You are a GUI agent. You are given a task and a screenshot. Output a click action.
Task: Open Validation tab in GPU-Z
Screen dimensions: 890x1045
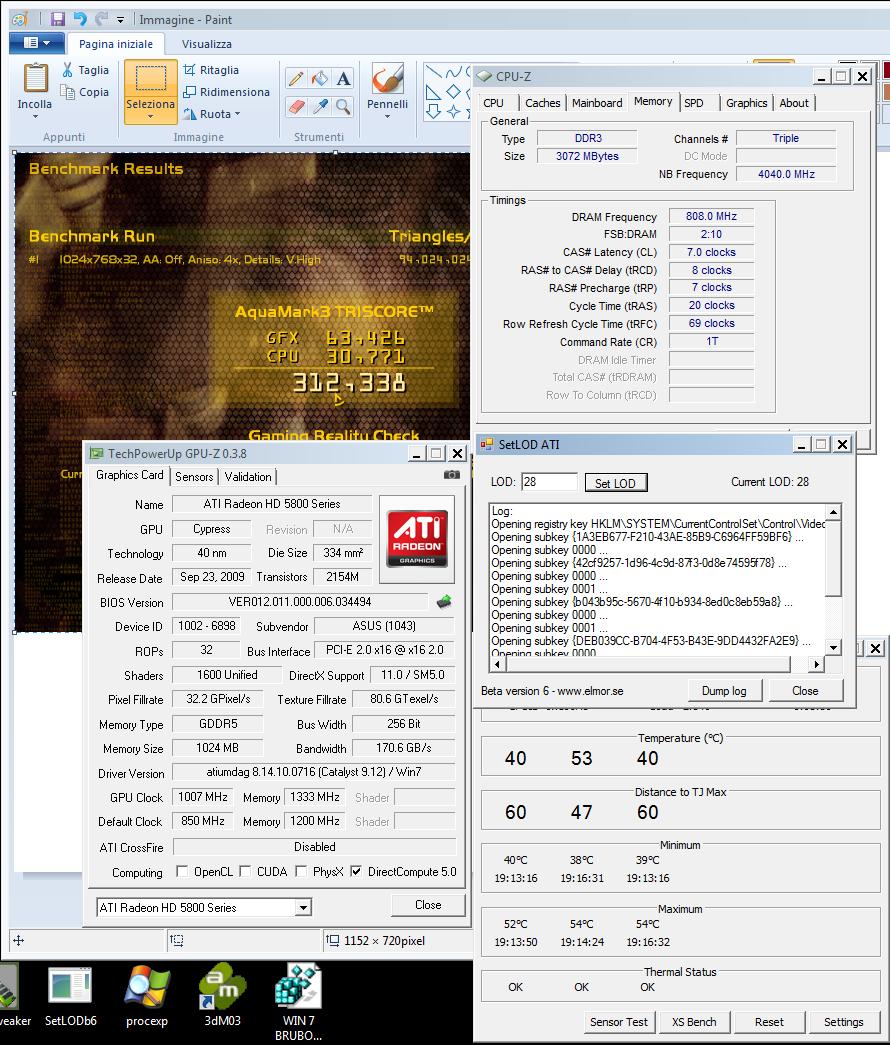pos(248,477)
